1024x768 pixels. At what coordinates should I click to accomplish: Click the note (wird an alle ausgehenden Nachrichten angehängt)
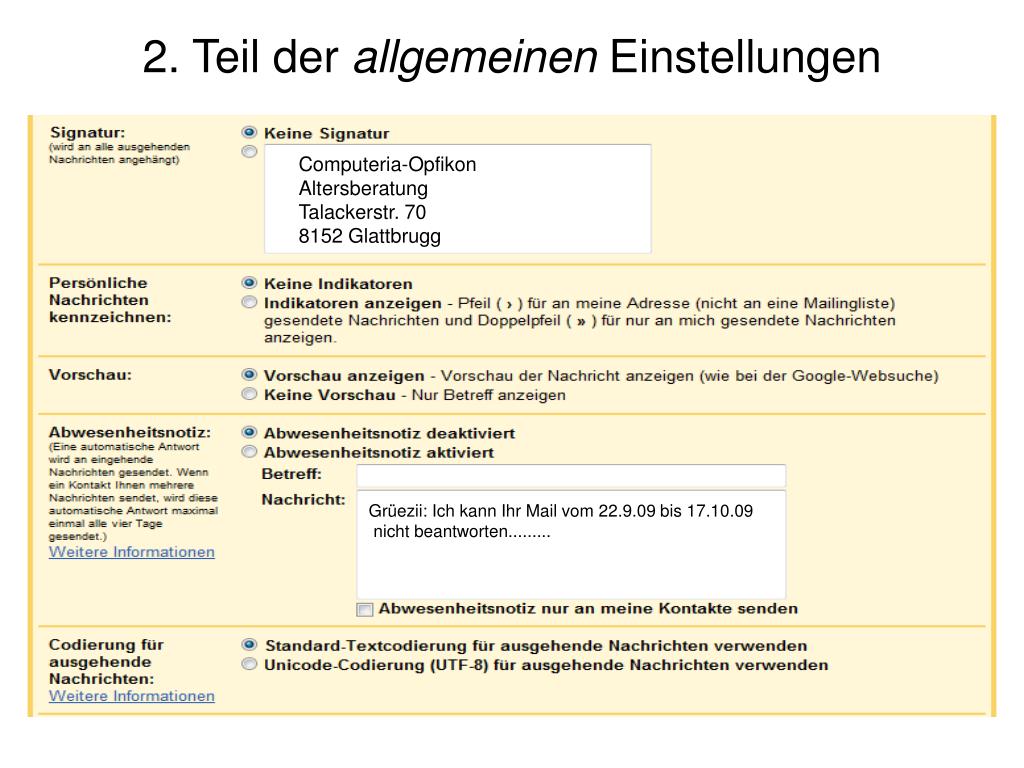click(120, 153)
